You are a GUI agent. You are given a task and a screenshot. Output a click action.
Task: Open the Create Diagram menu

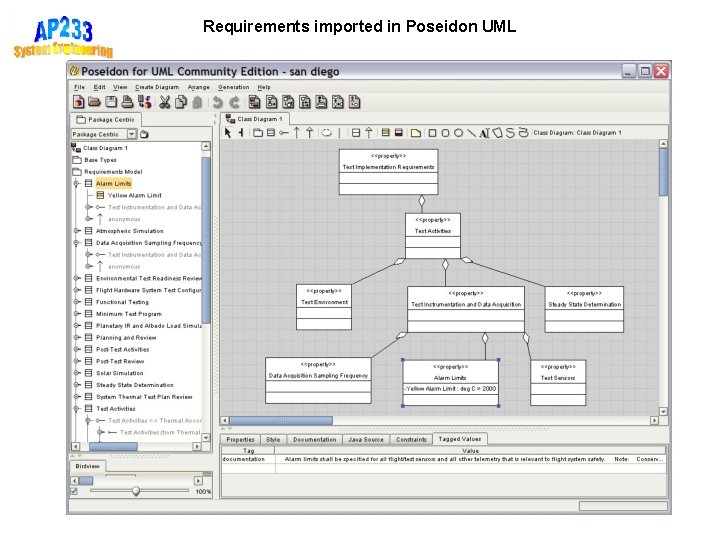[157, 87]
